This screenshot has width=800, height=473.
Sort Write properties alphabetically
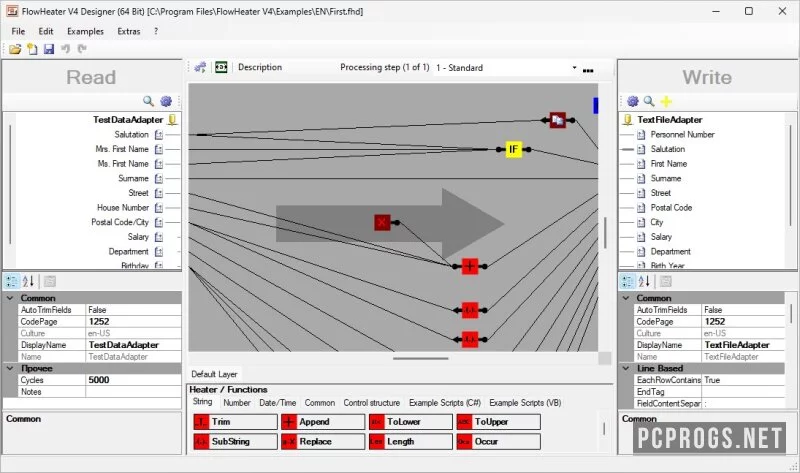[x=644, y=281]
